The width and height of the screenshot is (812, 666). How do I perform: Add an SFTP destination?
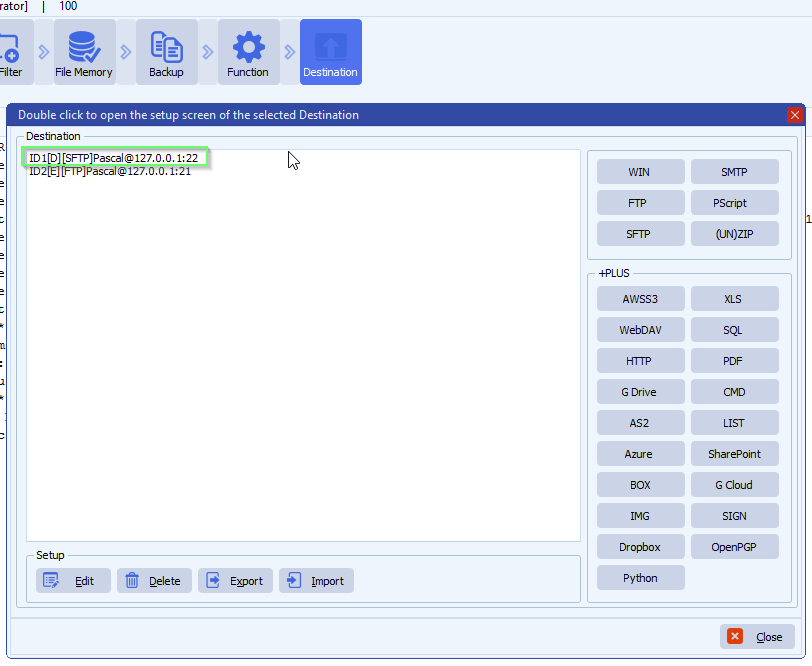[x=641, y=234]
